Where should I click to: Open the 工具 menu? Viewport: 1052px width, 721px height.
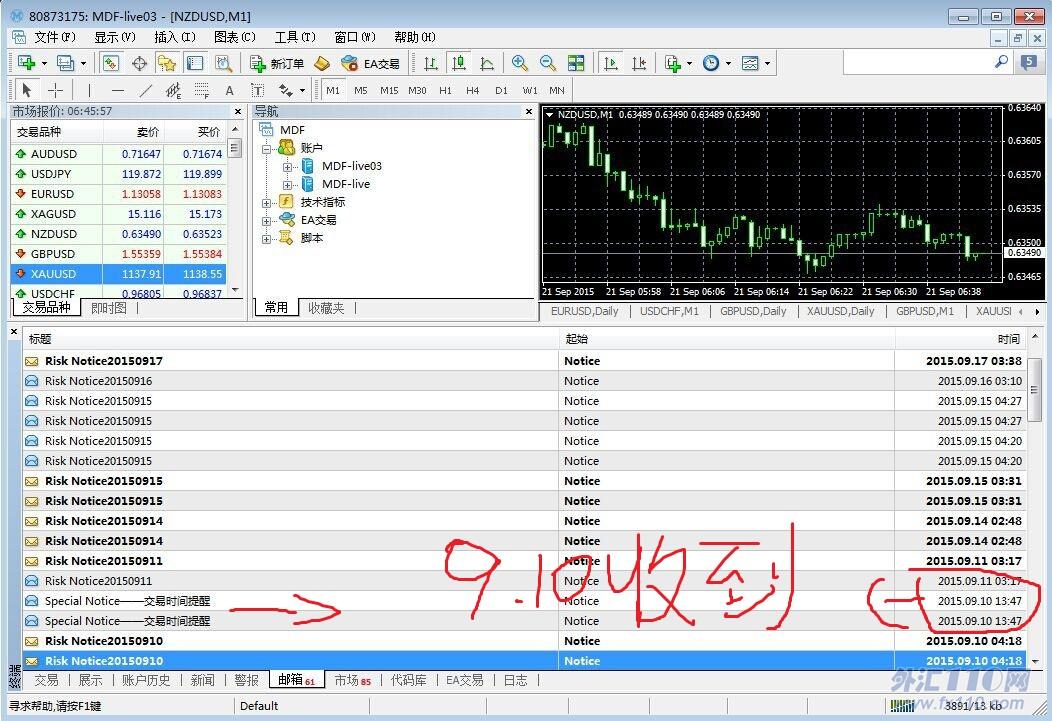(295, 37)
